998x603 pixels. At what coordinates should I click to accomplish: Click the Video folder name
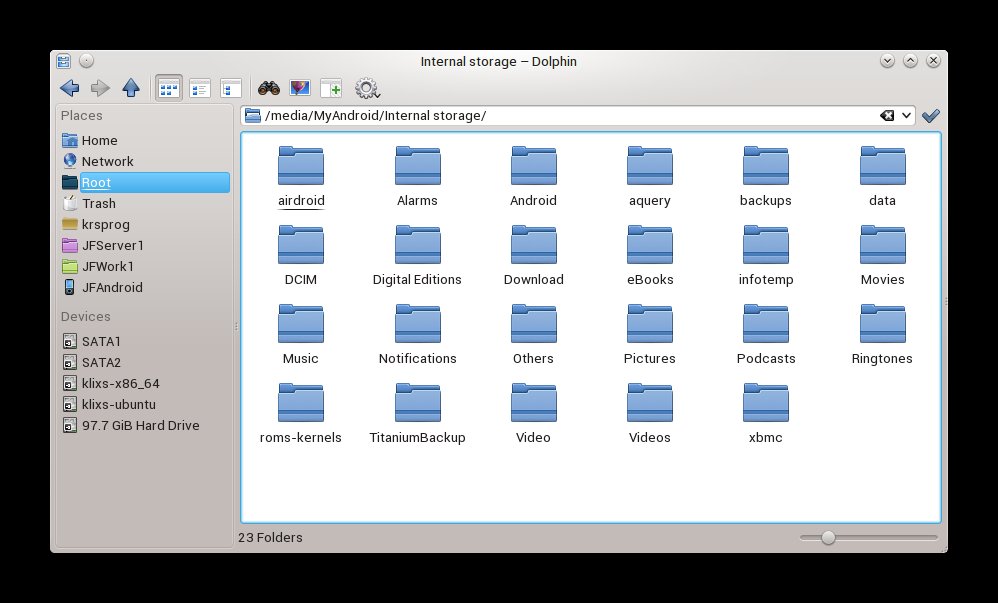pyautogui.click(x=533, y=437)
